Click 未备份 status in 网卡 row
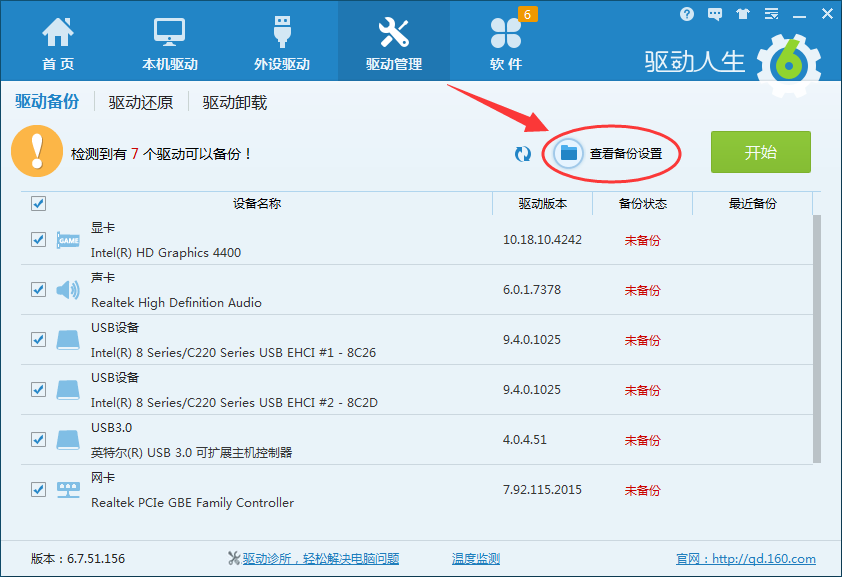 point(642,490)
